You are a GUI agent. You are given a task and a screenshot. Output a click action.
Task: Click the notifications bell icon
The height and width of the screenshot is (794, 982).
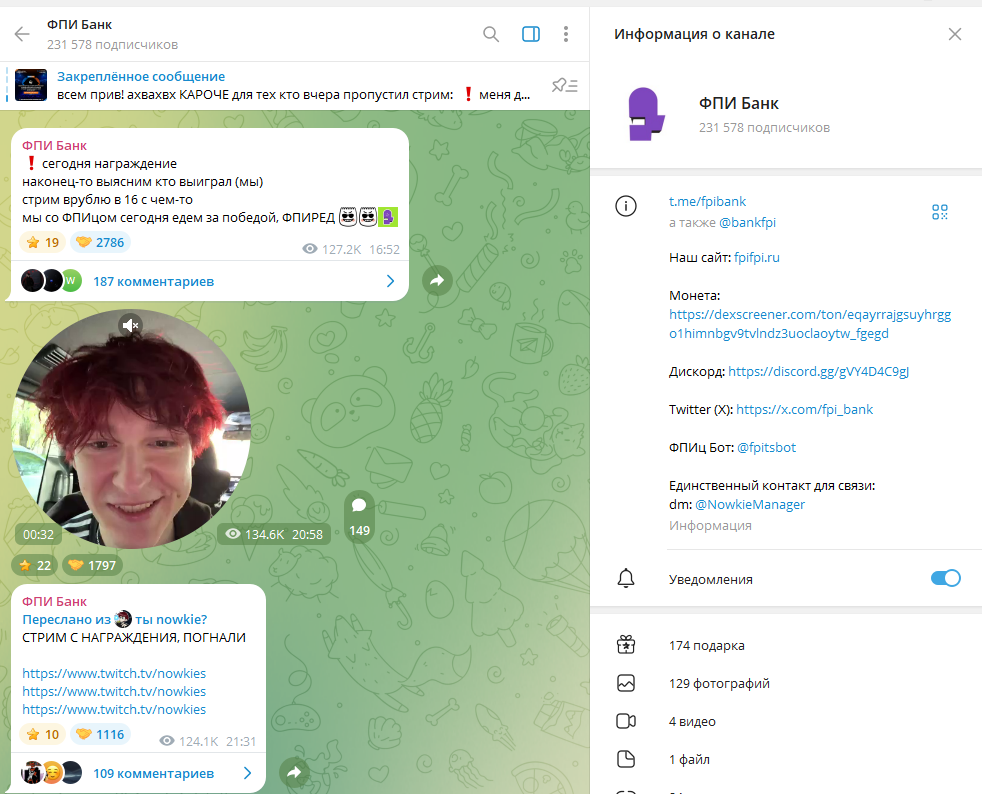point(626,579)
